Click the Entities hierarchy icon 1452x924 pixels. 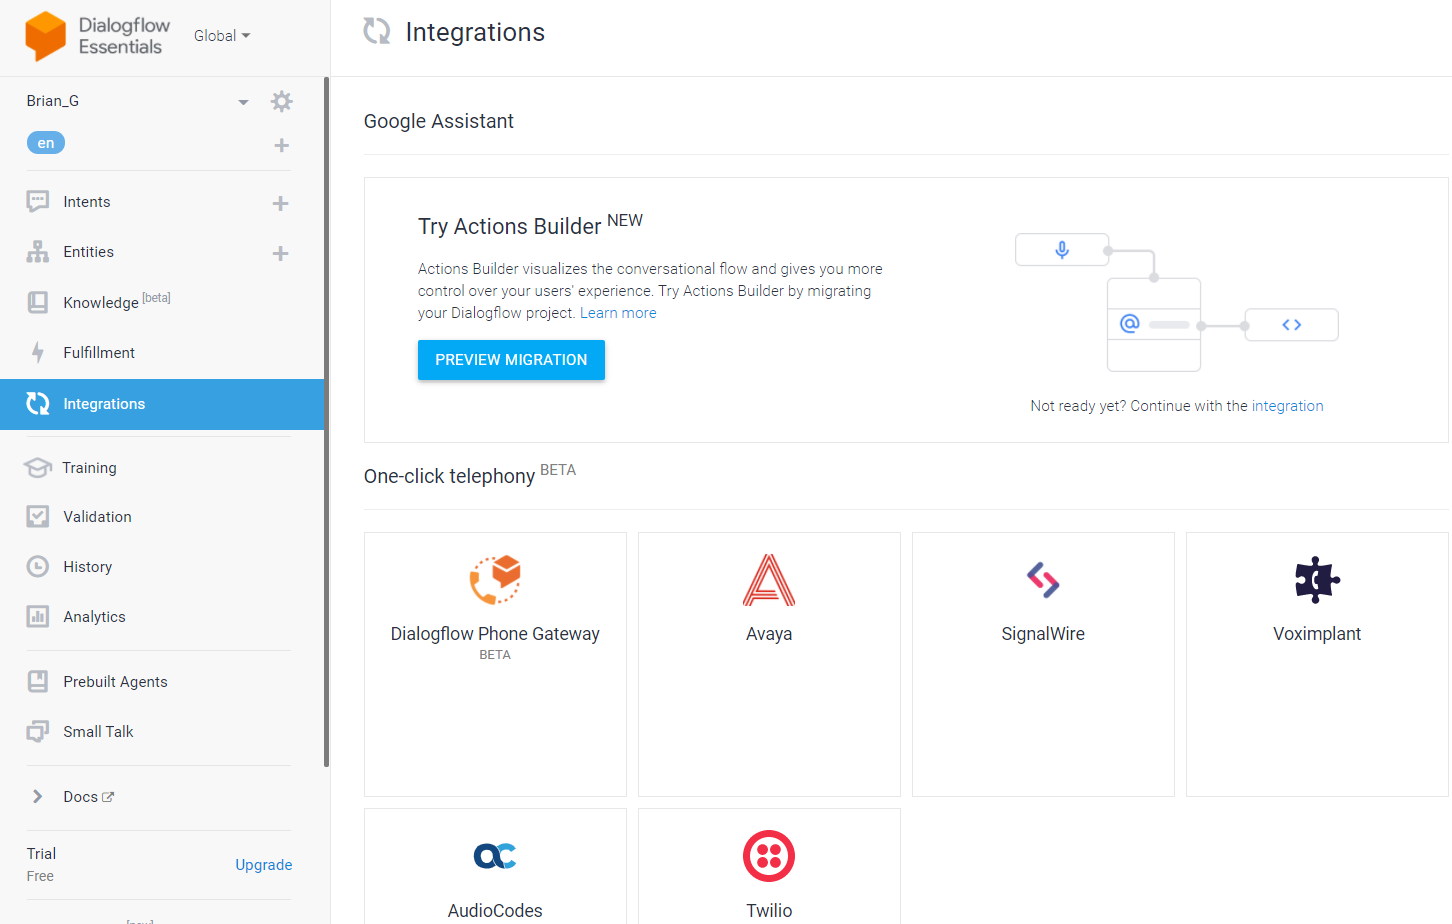(38, 252)
